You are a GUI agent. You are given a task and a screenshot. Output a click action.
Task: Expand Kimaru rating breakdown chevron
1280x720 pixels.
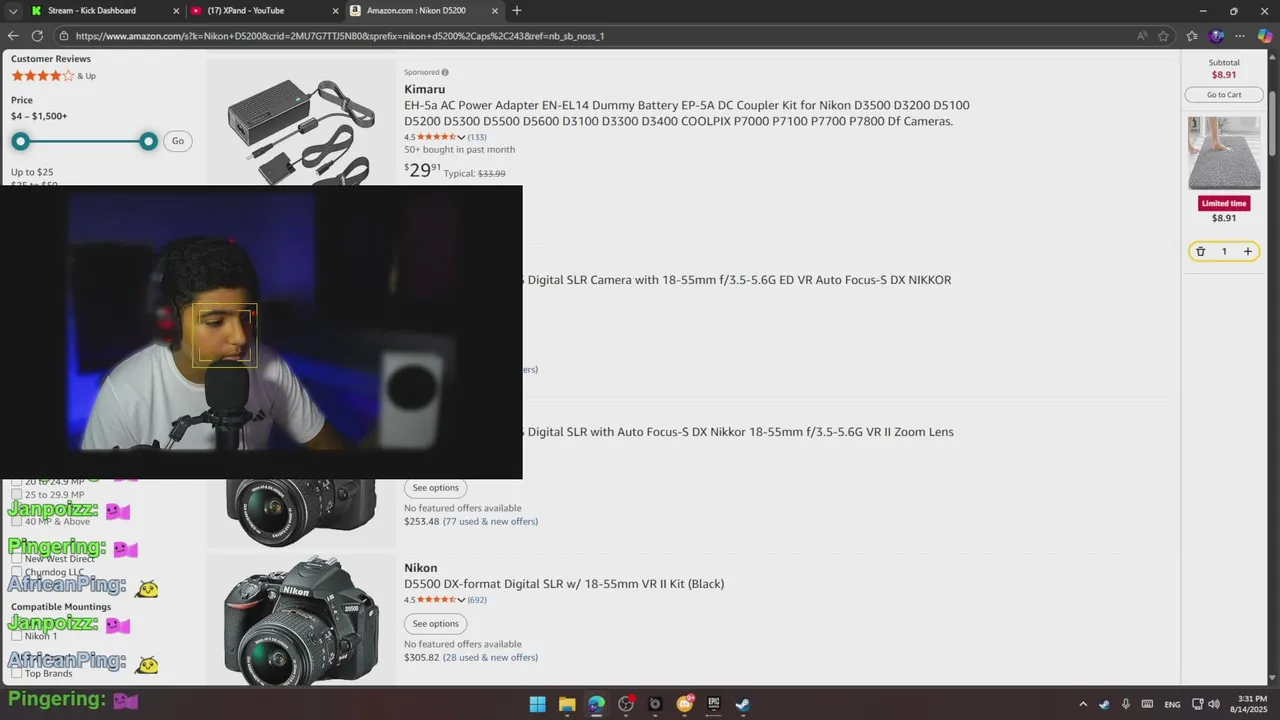click(461, 138)
